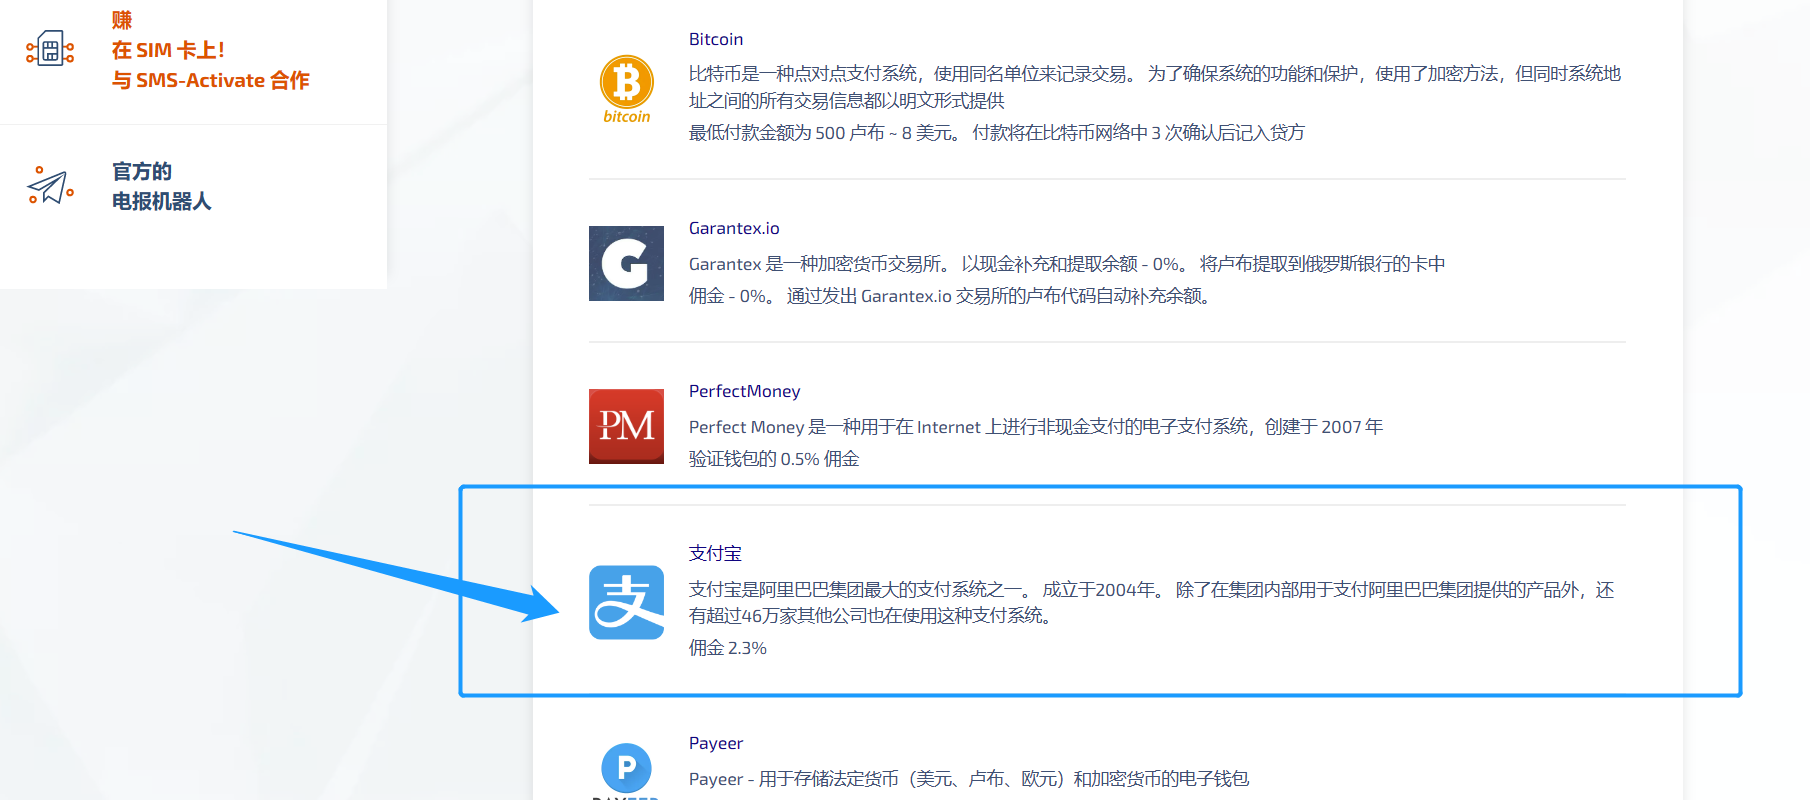Click the SIM card earnings icon

pyautogui.click(x=50, y=49)
